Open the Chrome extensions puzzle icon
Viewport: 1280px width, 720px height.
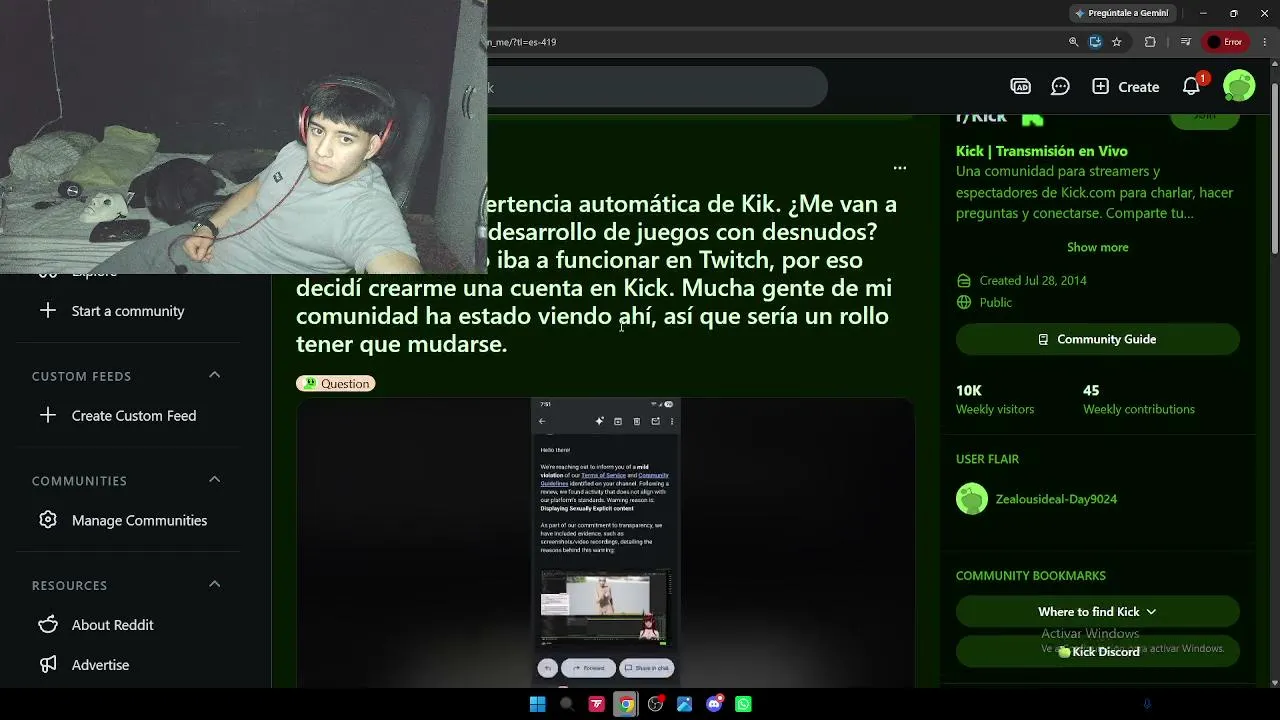click(1150, 42)
